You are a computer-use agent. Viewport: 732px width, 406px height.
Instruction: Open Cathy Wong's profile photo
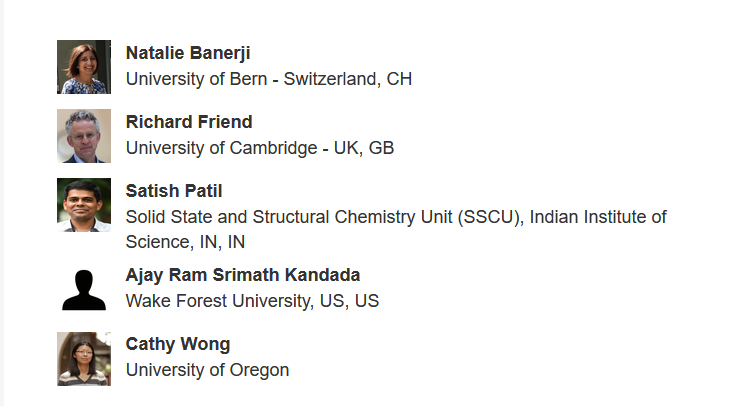point(84,359)
